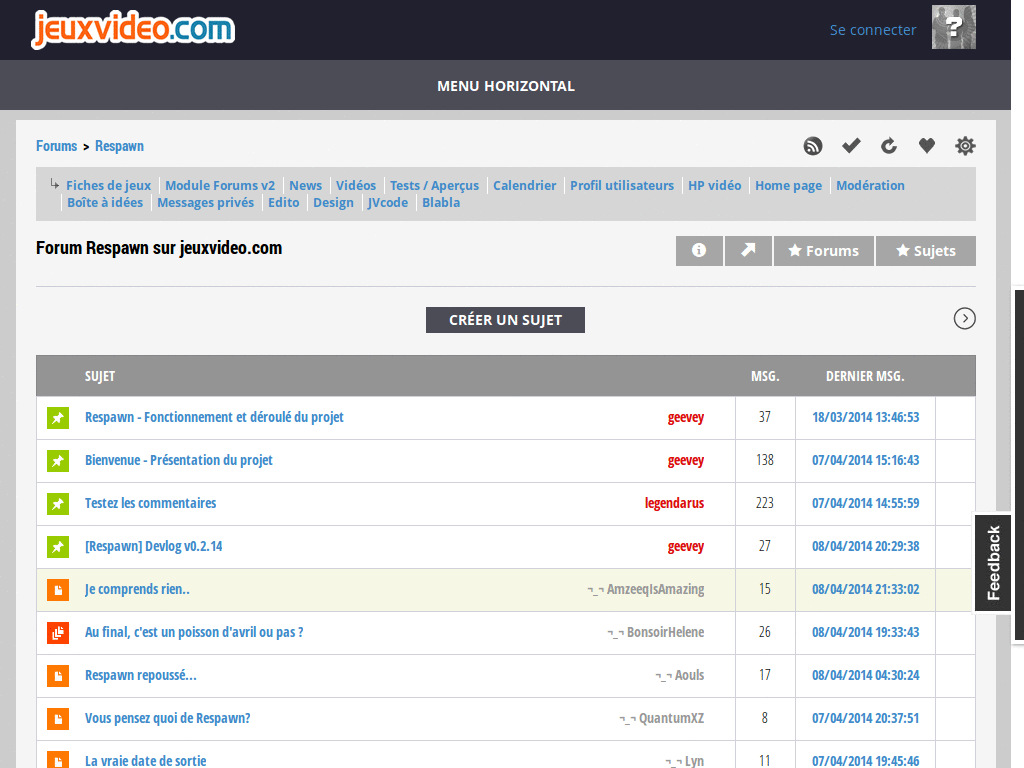
Task: Click the CRÉER UN SUJET button
Action: 505,320
